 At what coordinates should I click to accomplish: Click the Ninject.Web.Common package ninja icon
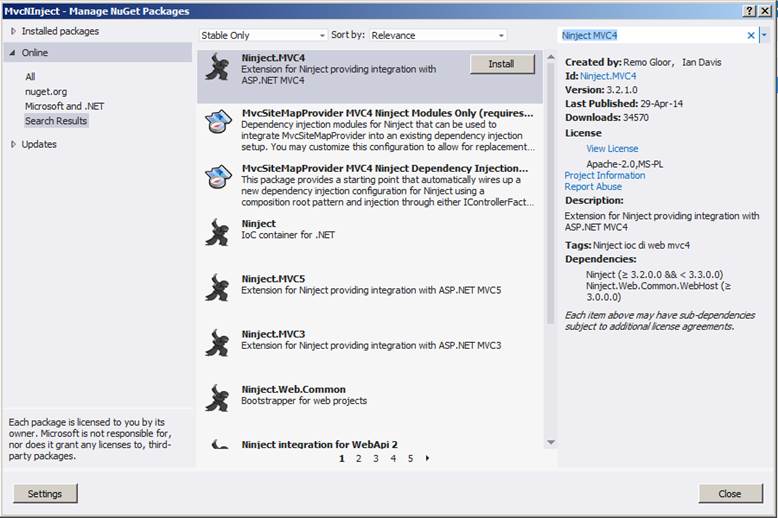pyautogui.click(x=218, y=398)
